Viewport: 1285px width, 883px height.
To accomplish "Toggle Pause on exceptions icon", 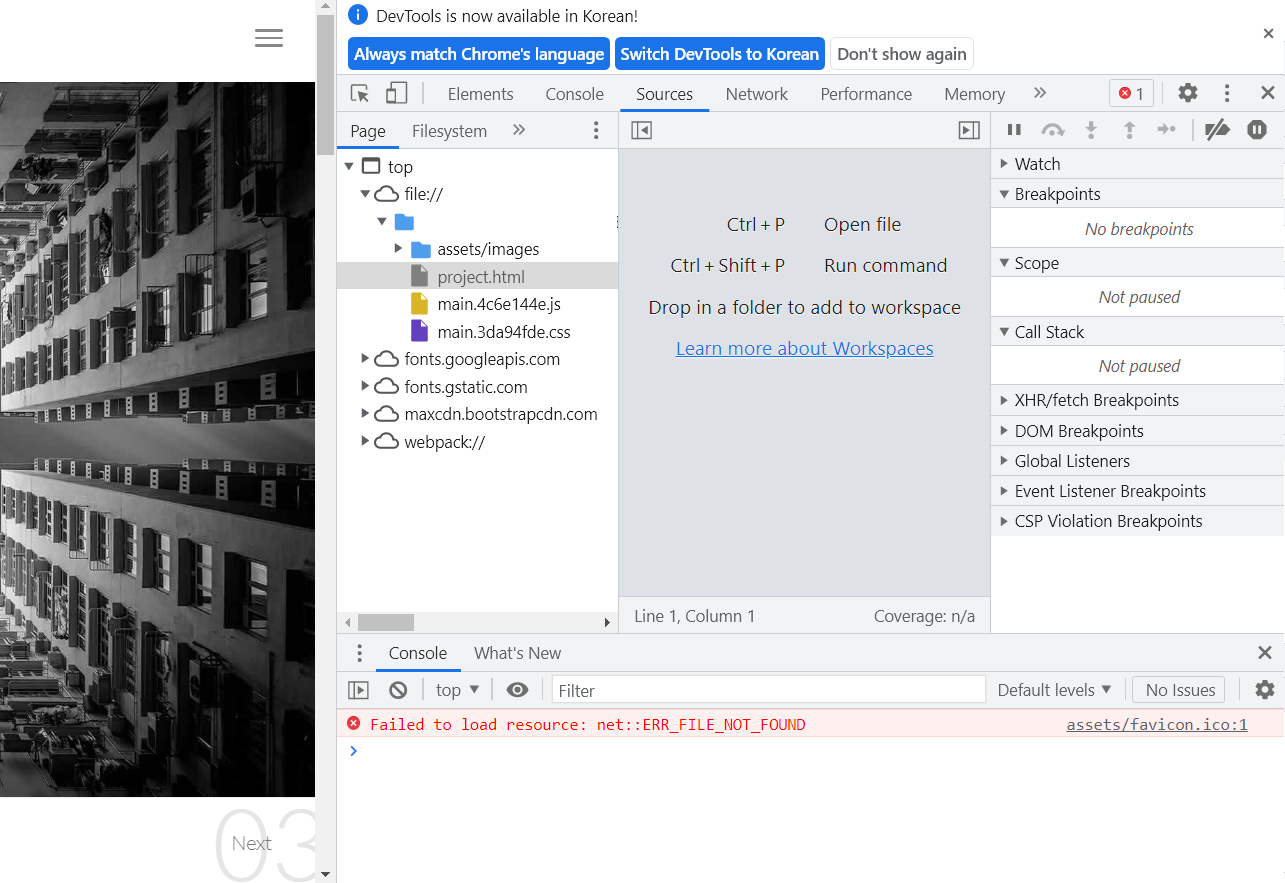I will point(1257,129).
